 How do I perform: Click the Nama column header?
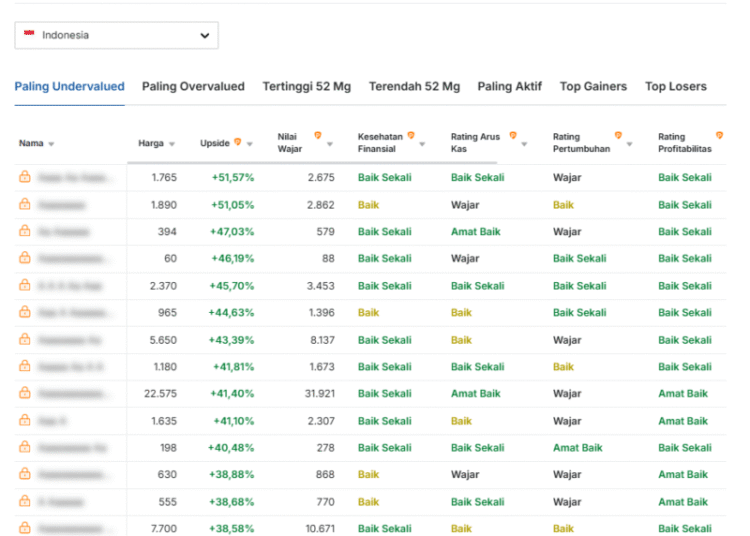tap(31, 143)
